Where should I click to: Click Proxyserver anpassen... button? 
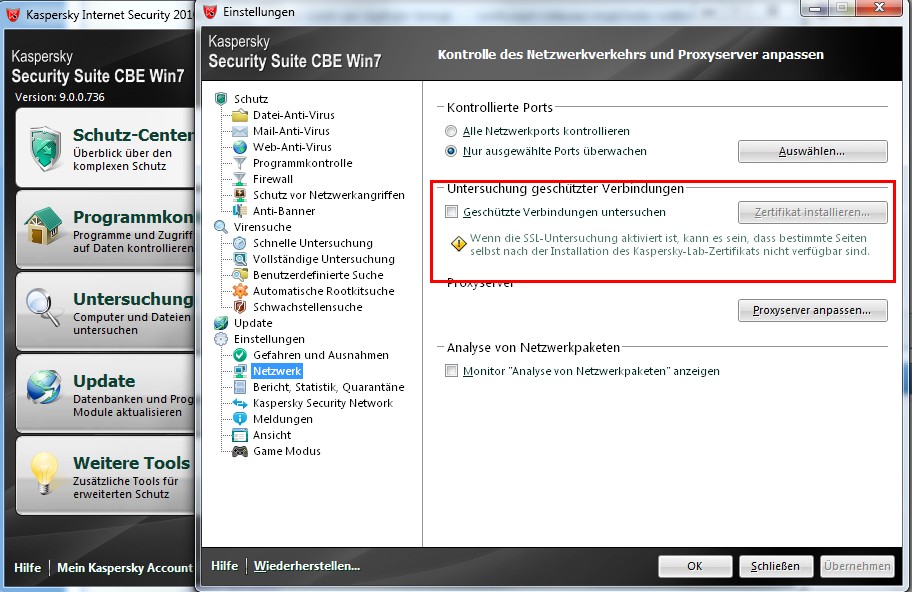coord(813,311)
